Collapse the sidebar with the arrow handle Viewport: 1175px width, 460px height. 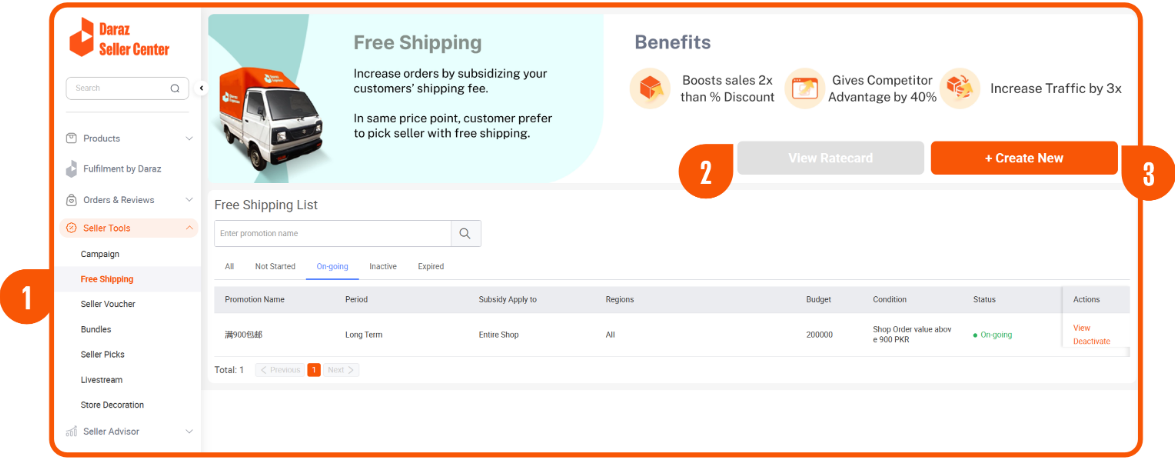(x=201, y=88)
